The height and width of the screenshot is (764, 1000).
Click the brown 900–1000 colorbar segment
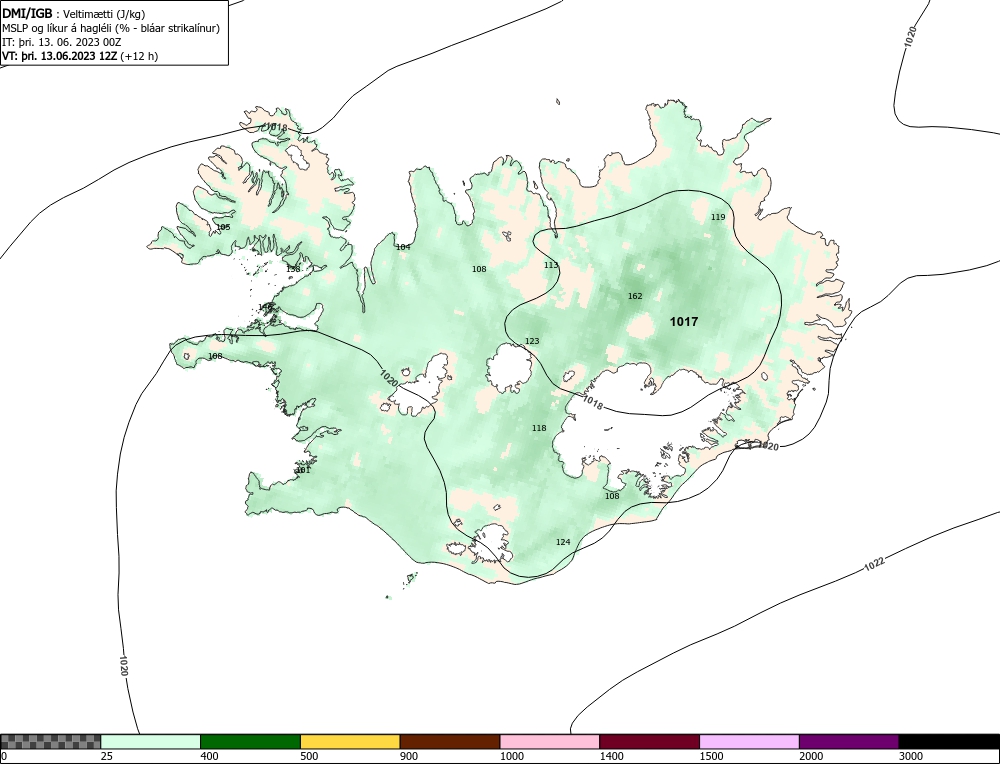[x=450, y=742]
